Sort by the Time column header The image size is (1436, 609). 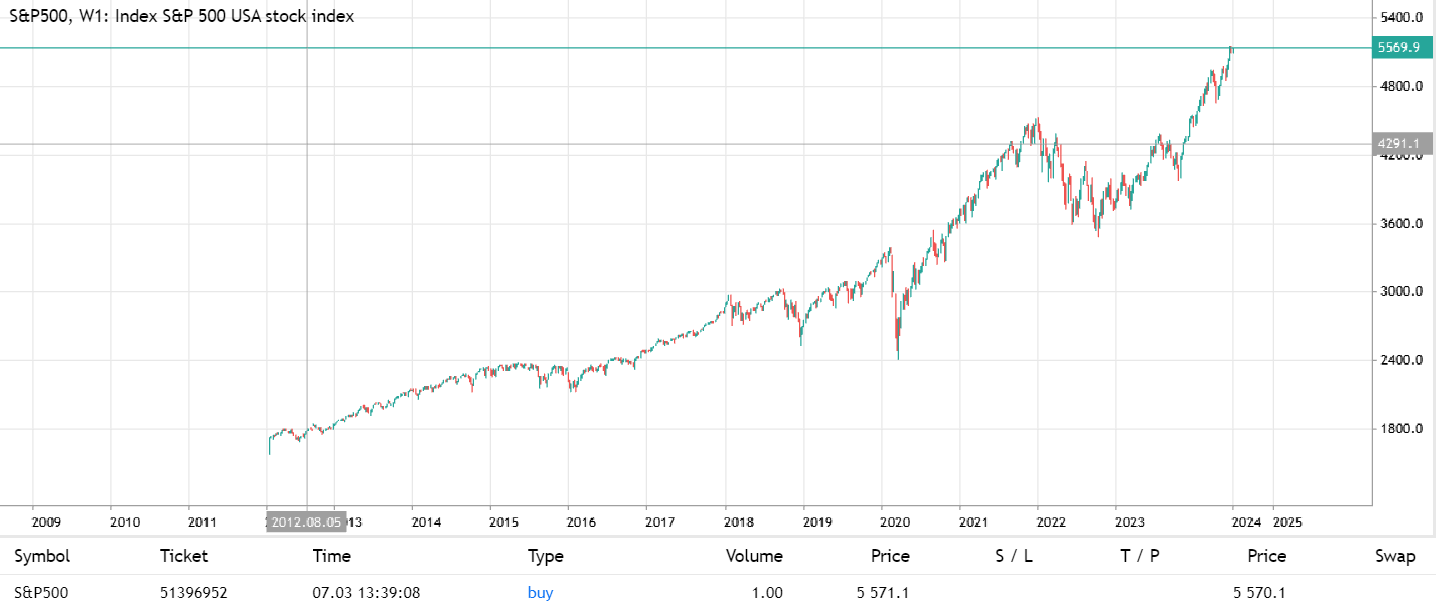tap(331, 557)
